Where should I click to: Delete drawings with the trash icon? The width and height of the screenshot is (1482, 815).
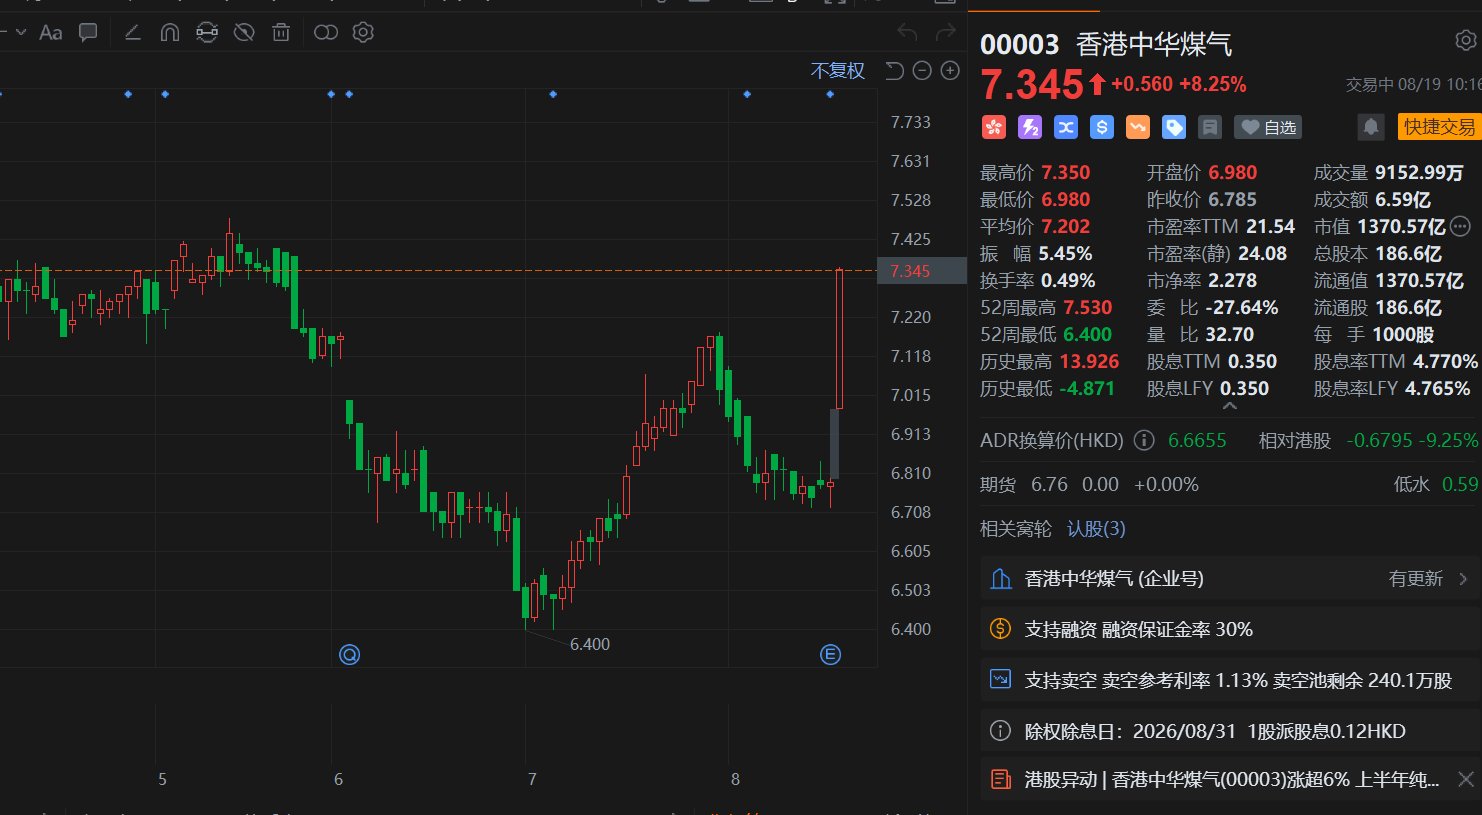tap(281, 33)
